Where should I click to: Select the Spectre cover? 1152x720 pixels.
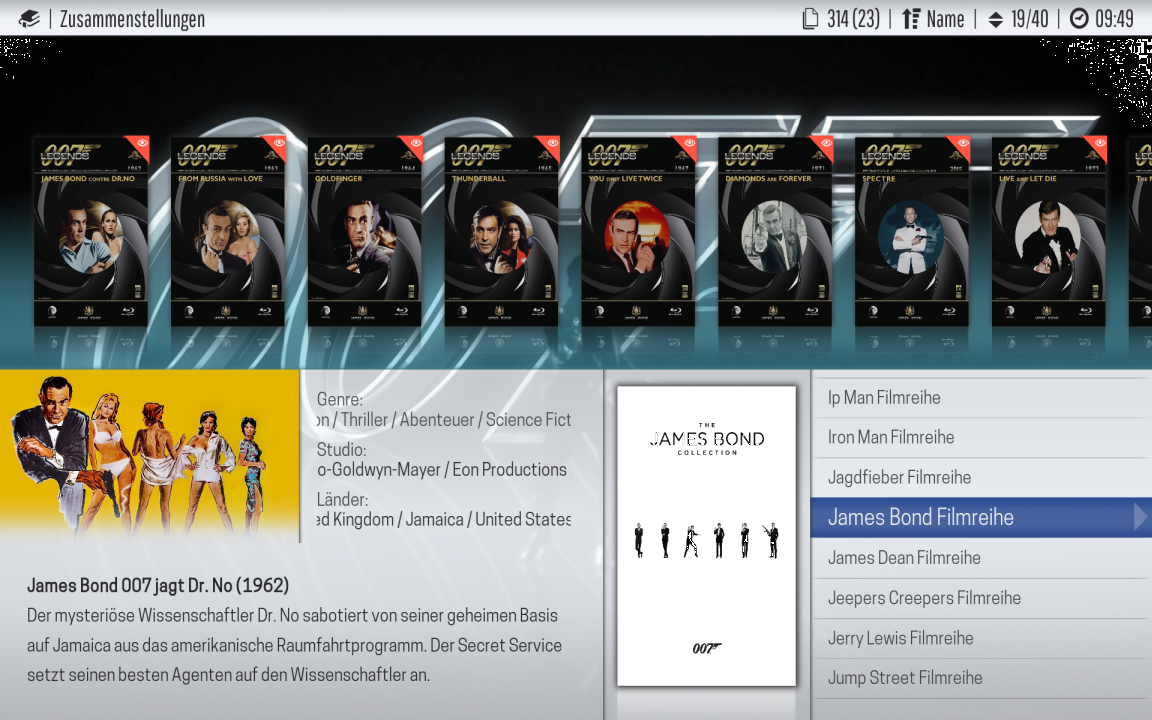(x=912, y=231)
